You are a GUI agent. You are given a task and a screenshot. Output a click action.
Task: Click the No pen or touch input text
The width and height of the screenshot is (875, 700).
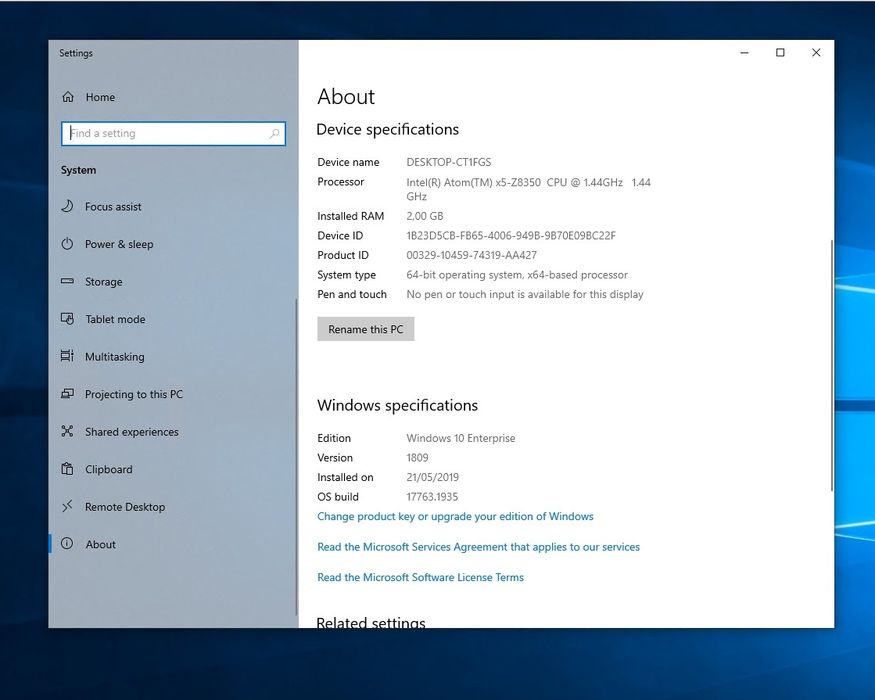(525, 294)
